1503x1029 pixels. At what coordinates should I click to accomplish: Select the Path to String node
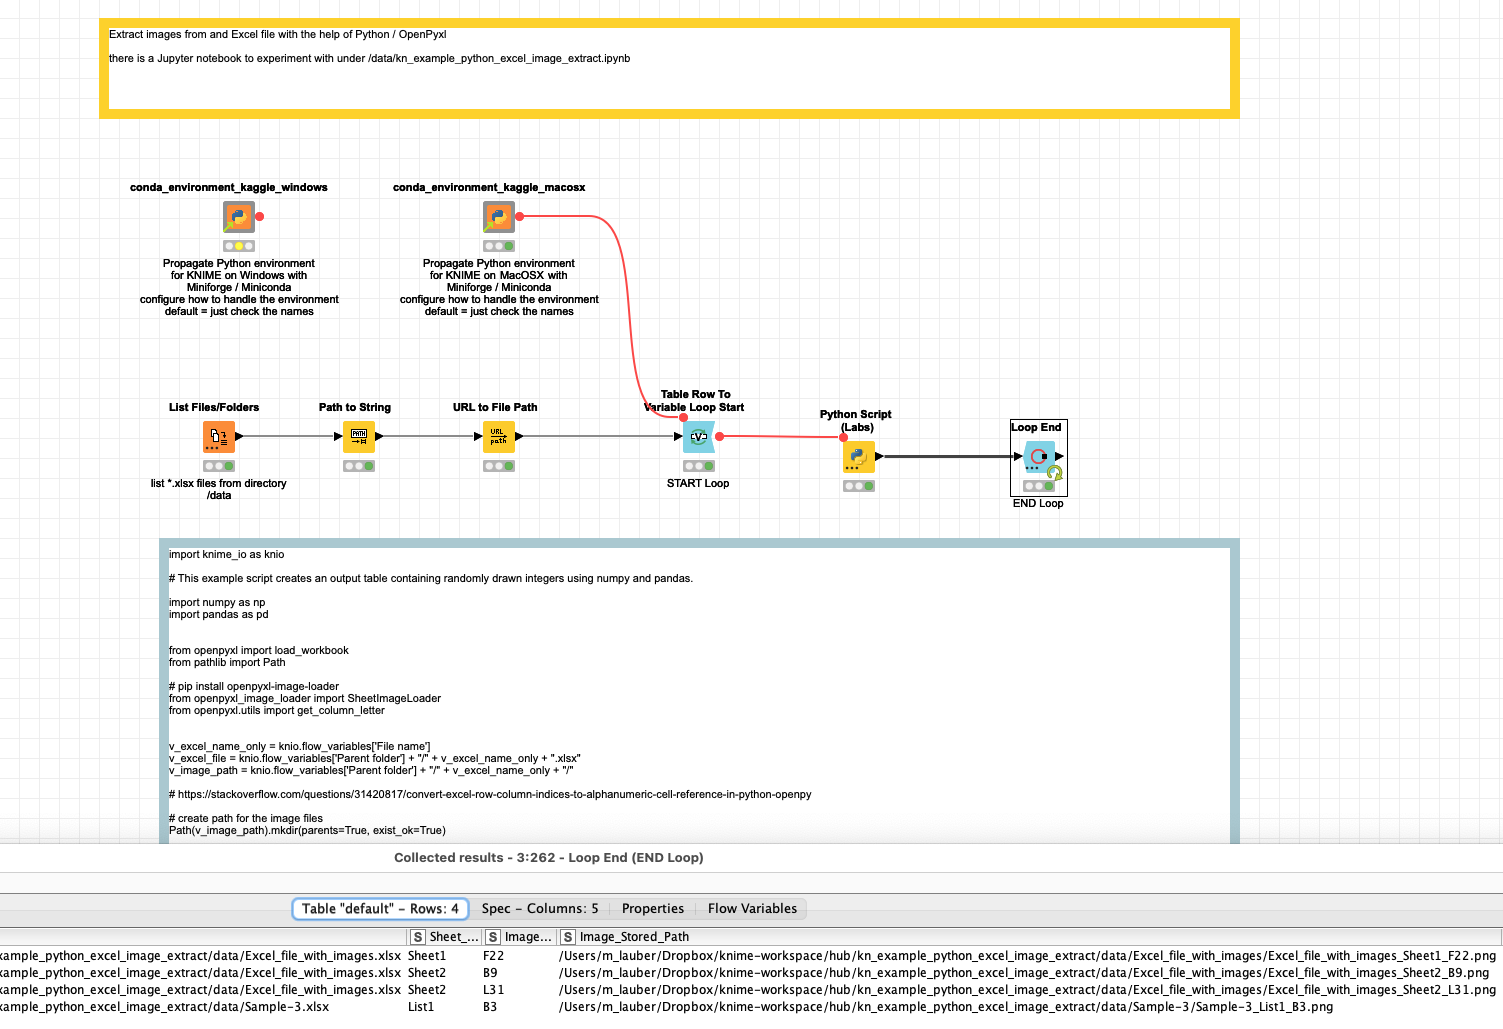(359, 437)
